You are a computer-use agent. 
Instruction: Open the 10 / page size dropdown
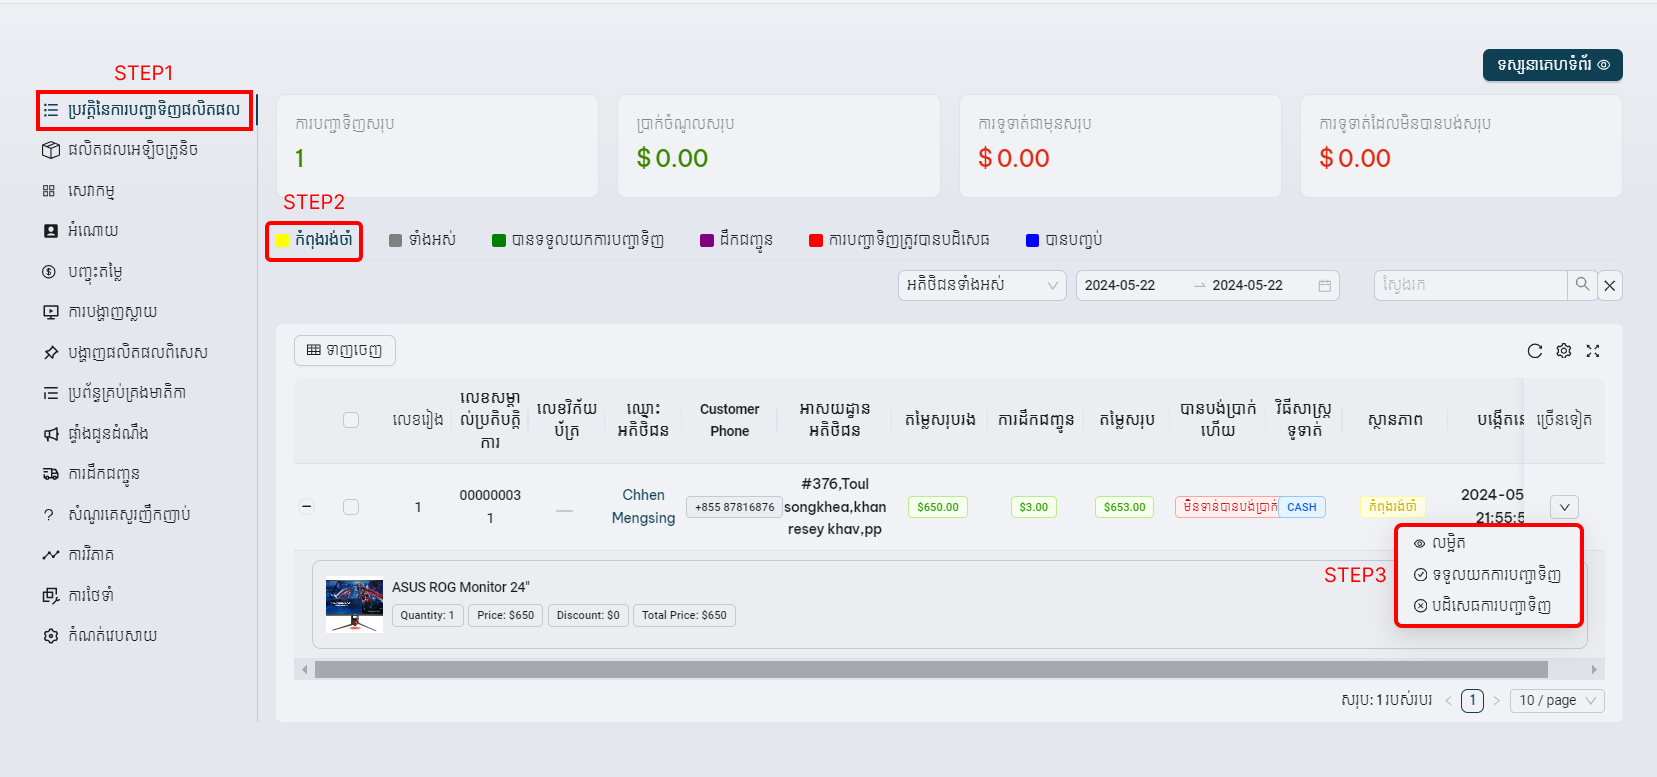[1557, 700]
